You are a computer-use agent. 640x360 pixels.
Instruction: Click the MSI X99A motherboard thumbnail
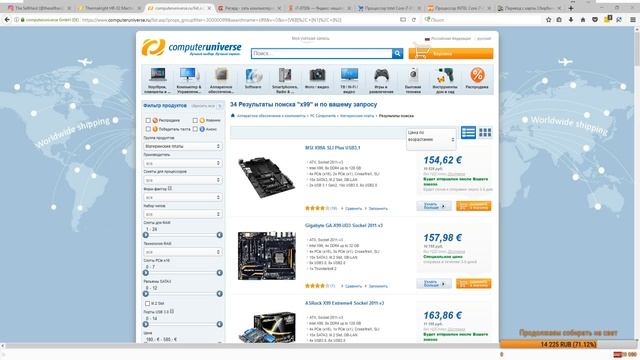coord(266,178)
